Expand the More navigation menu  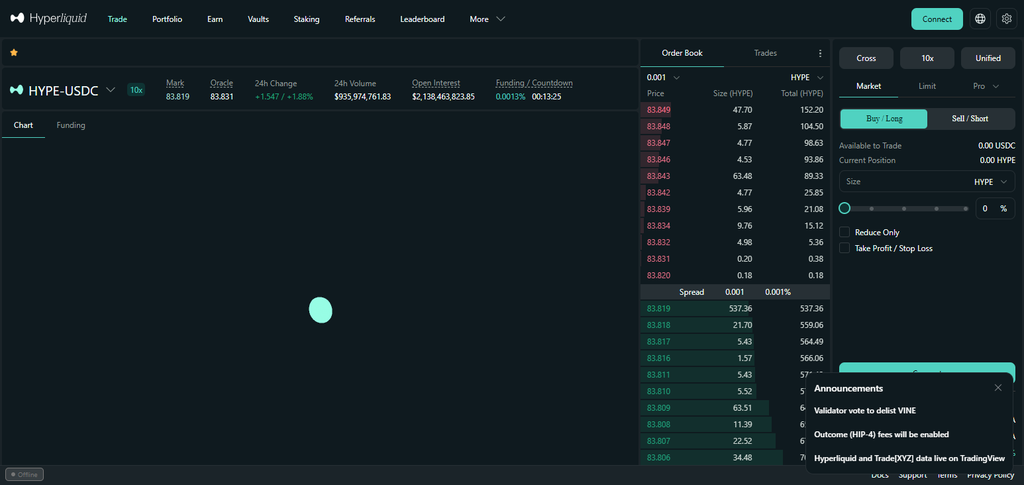click(487, 20)
